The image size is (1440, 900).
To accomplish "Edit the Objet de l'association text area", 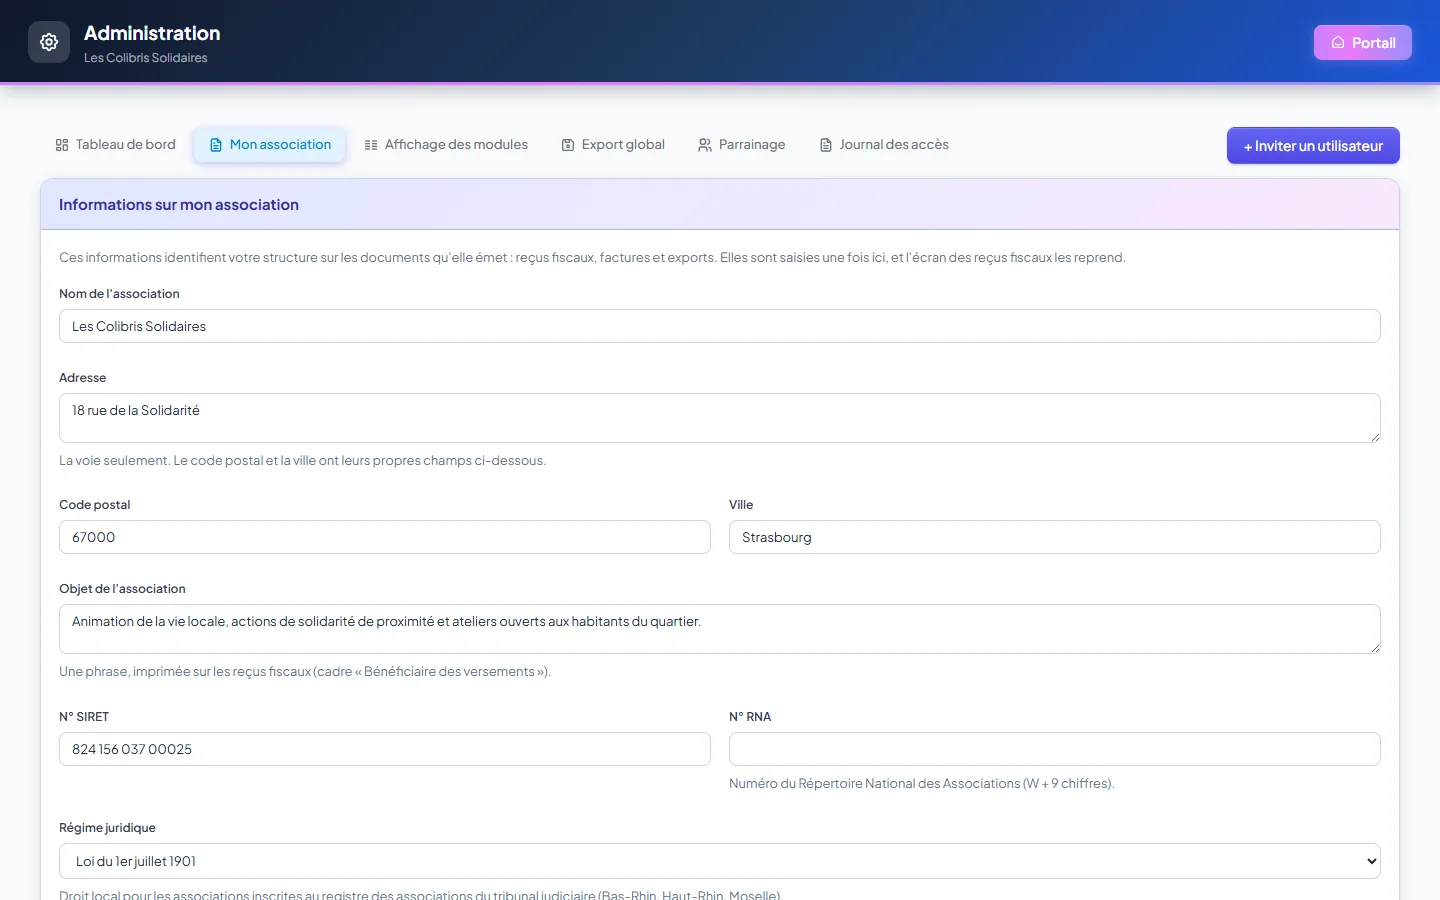I will pos(720,629).
